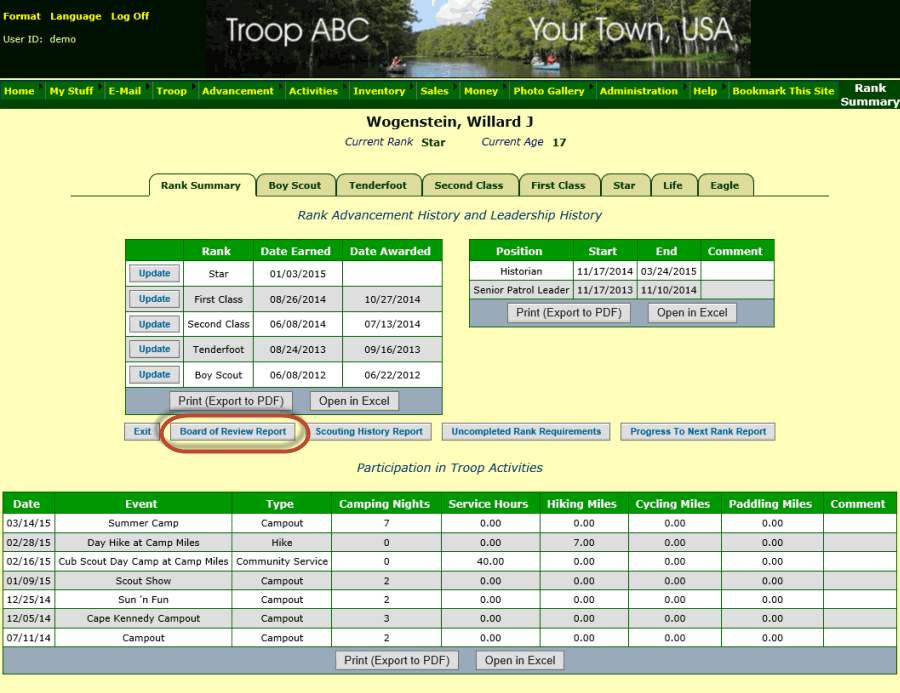Click the Senior Patrol Leader cell
Image resolution: width=900 pixels, height=693 pixels.
pos(521,290)
